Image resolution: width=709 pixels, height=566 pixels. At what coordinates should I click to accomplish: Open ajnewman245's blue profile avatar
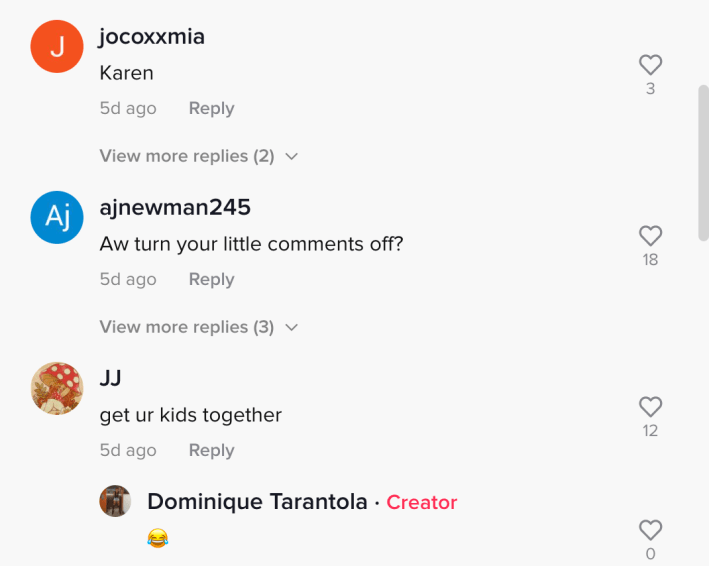point(56,219)
